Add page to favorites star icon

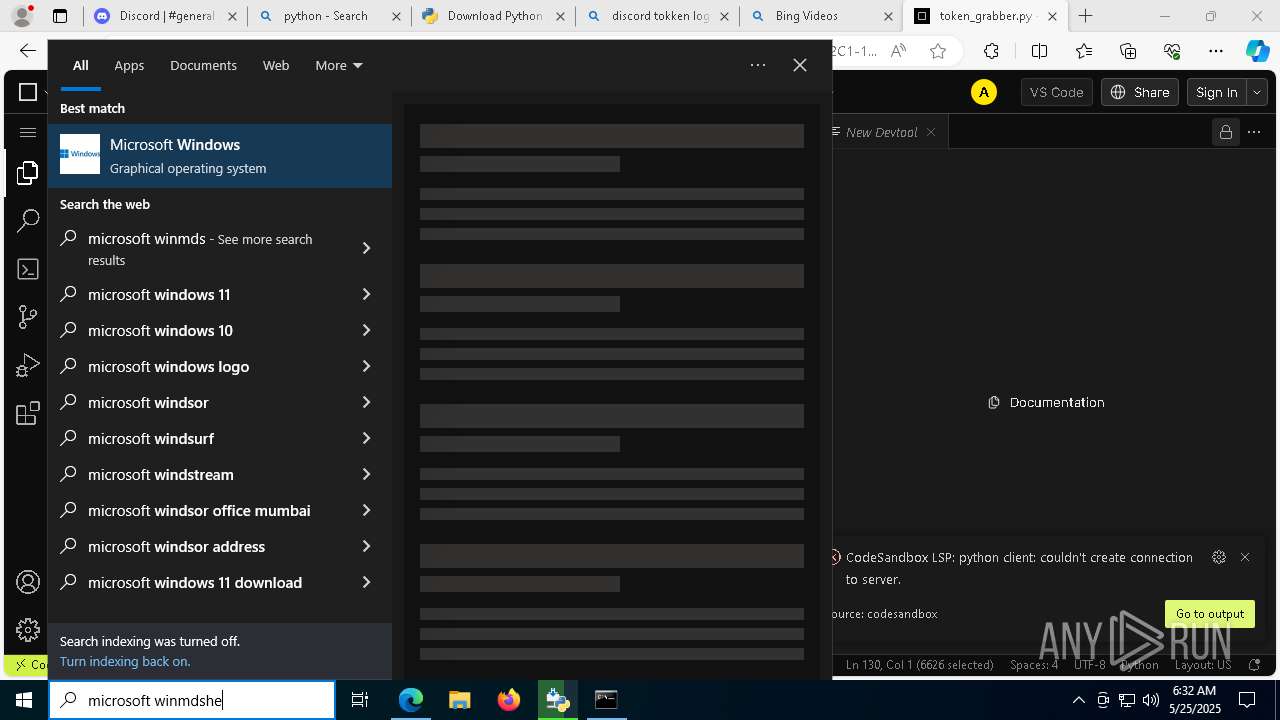[x=938, y=51]
